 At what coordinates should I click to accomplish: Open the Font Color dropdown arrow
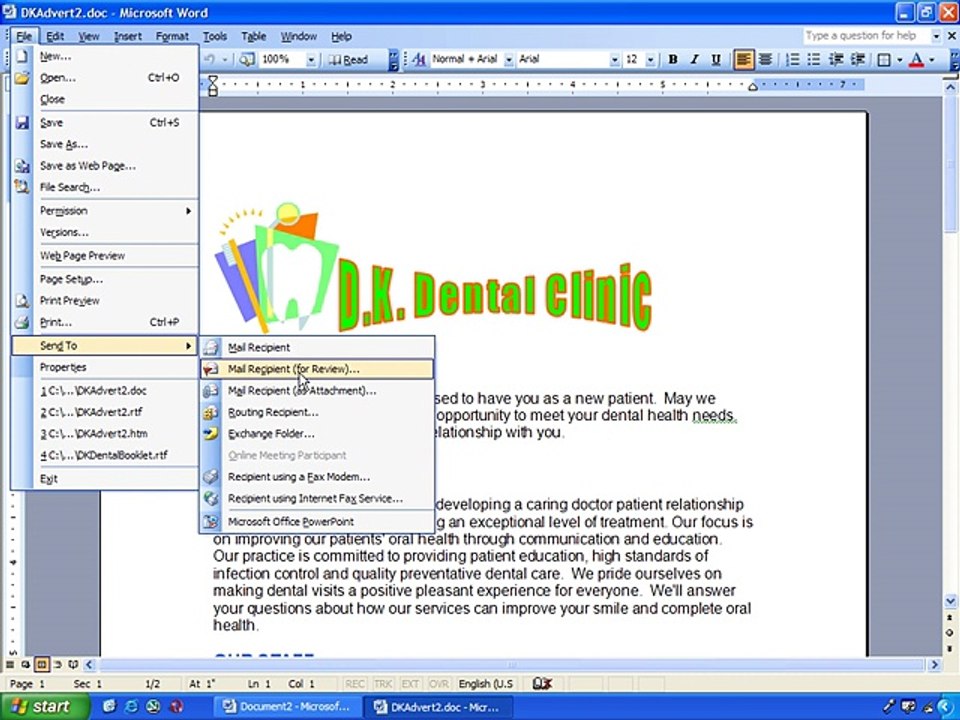click(x=932, y=59)
